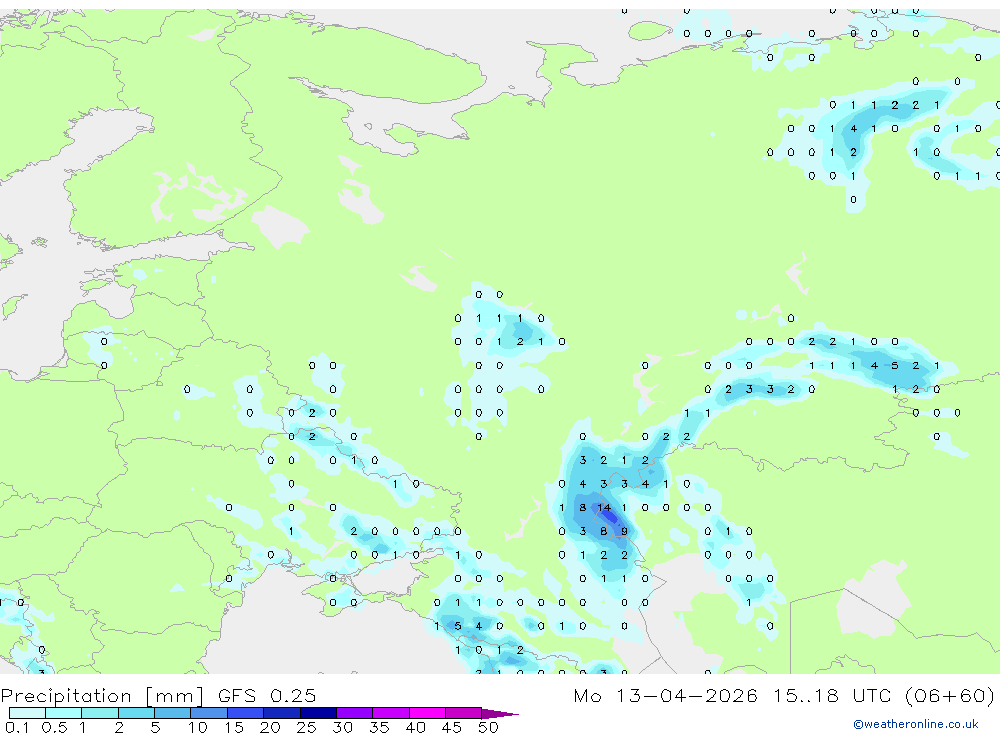The image size is (1000, 733).
Task: Click the '14' precipitation value on the map
Action: [603, 508]
